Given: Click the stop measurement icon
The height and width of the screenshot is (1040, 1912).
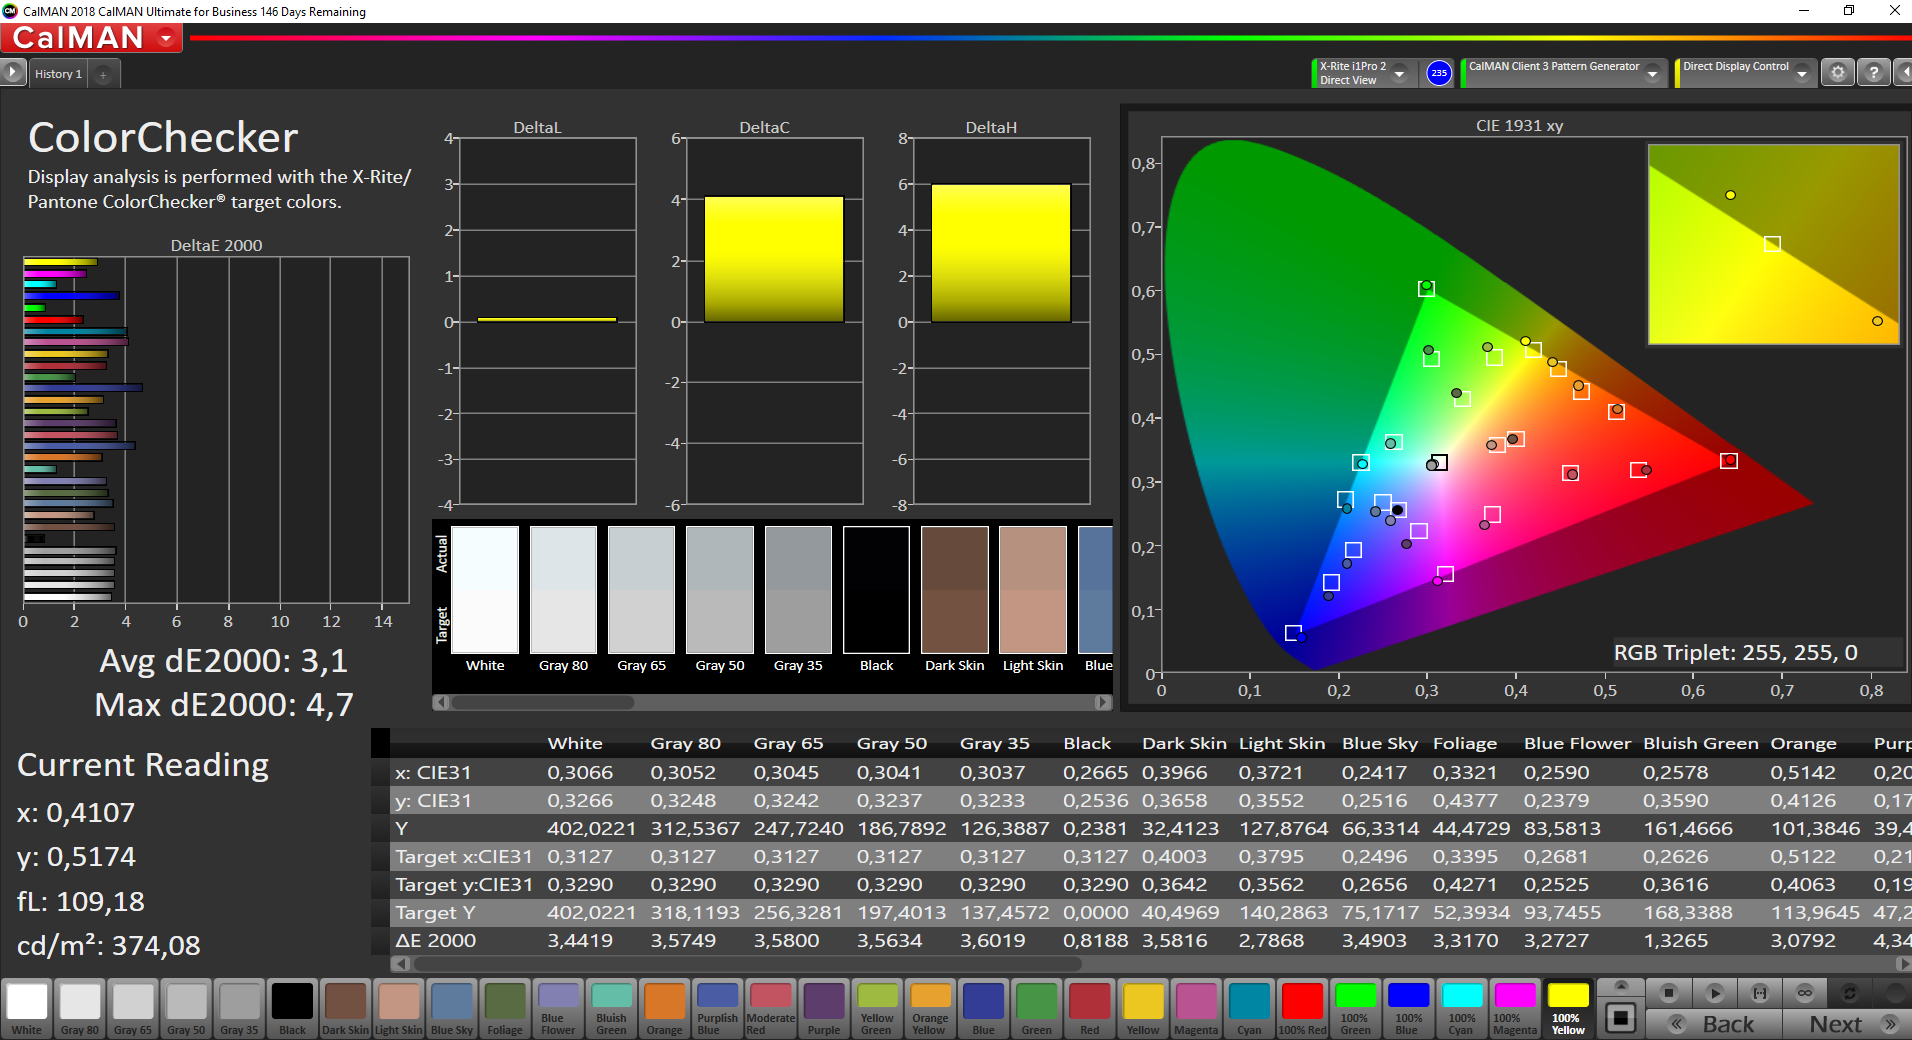Looking at the screenshot, I should [x=1668, y=993].
